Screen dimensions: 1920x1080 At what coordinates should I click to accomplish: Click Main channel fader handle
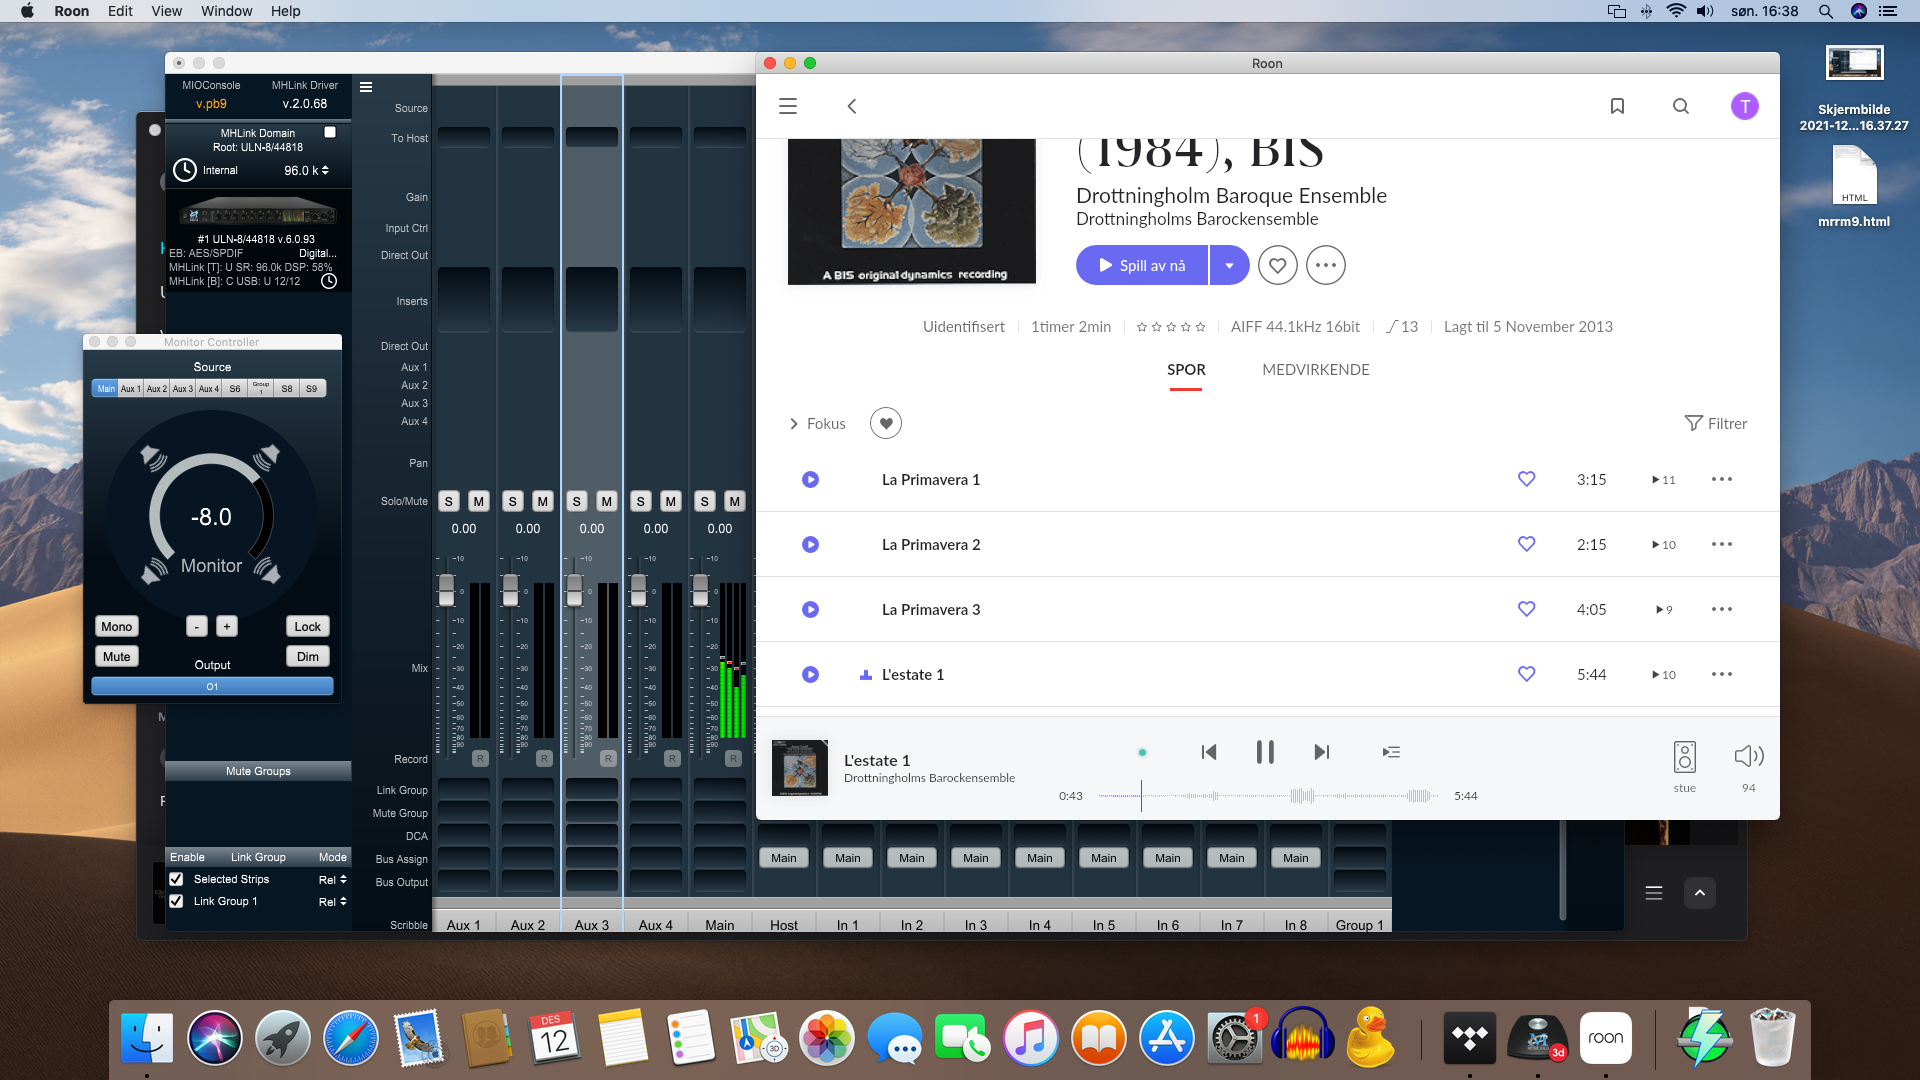point(700,590)
